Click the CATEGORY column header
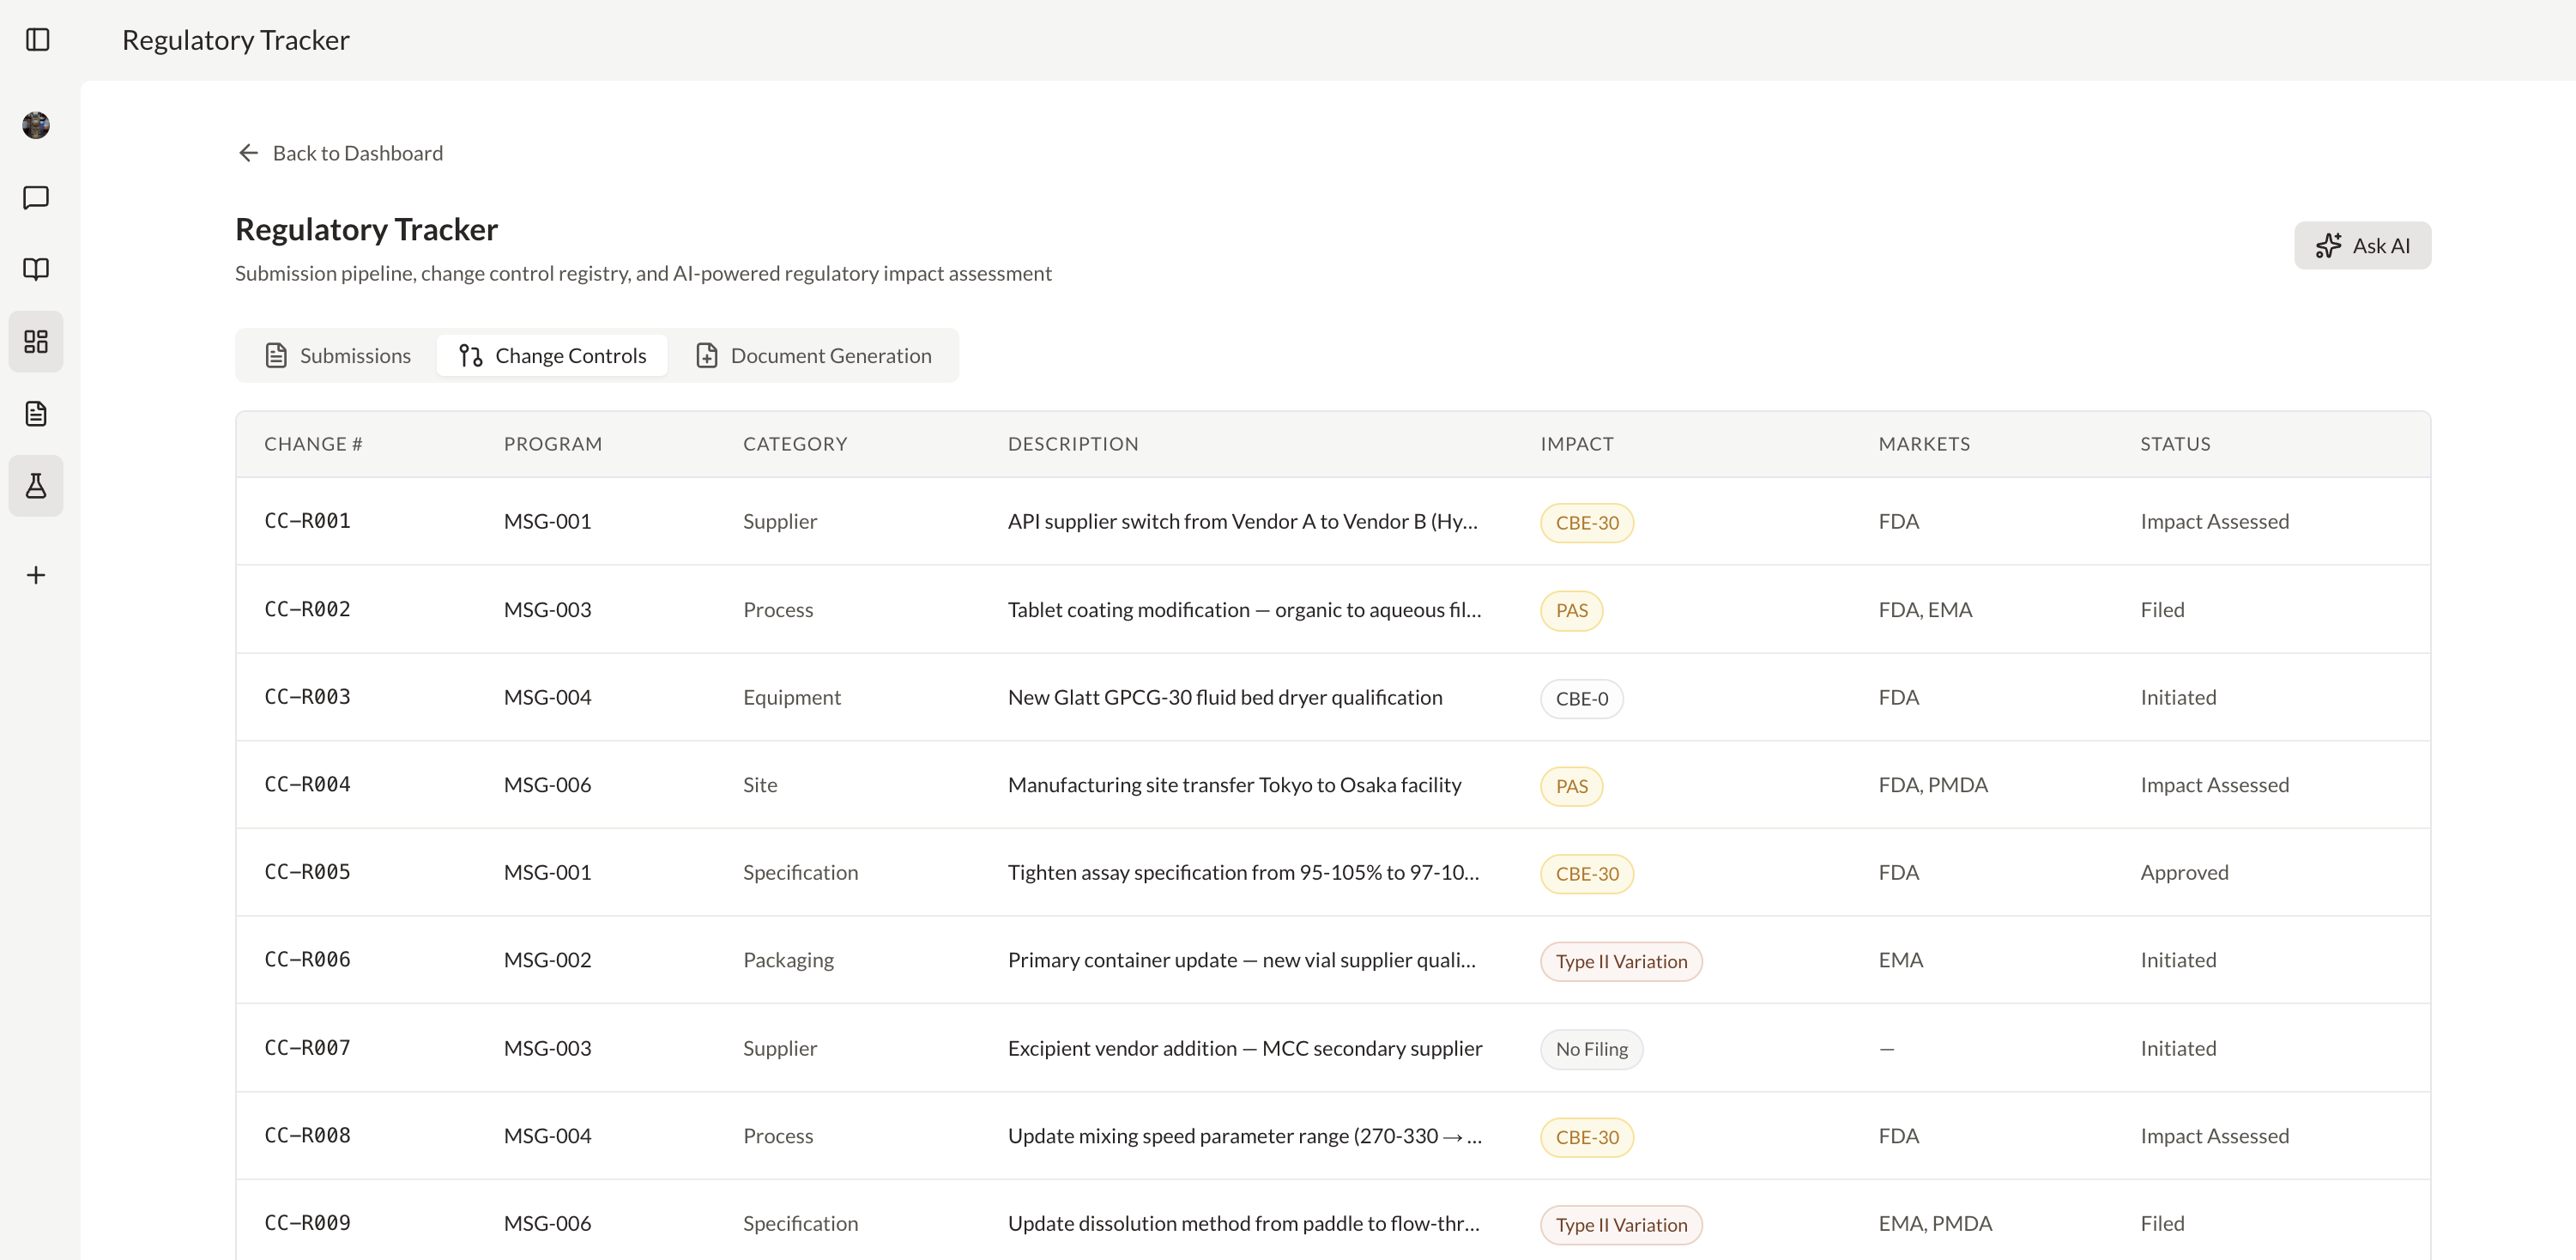Viewport: 2576px width, 1260px height. (x=795, y=444)
